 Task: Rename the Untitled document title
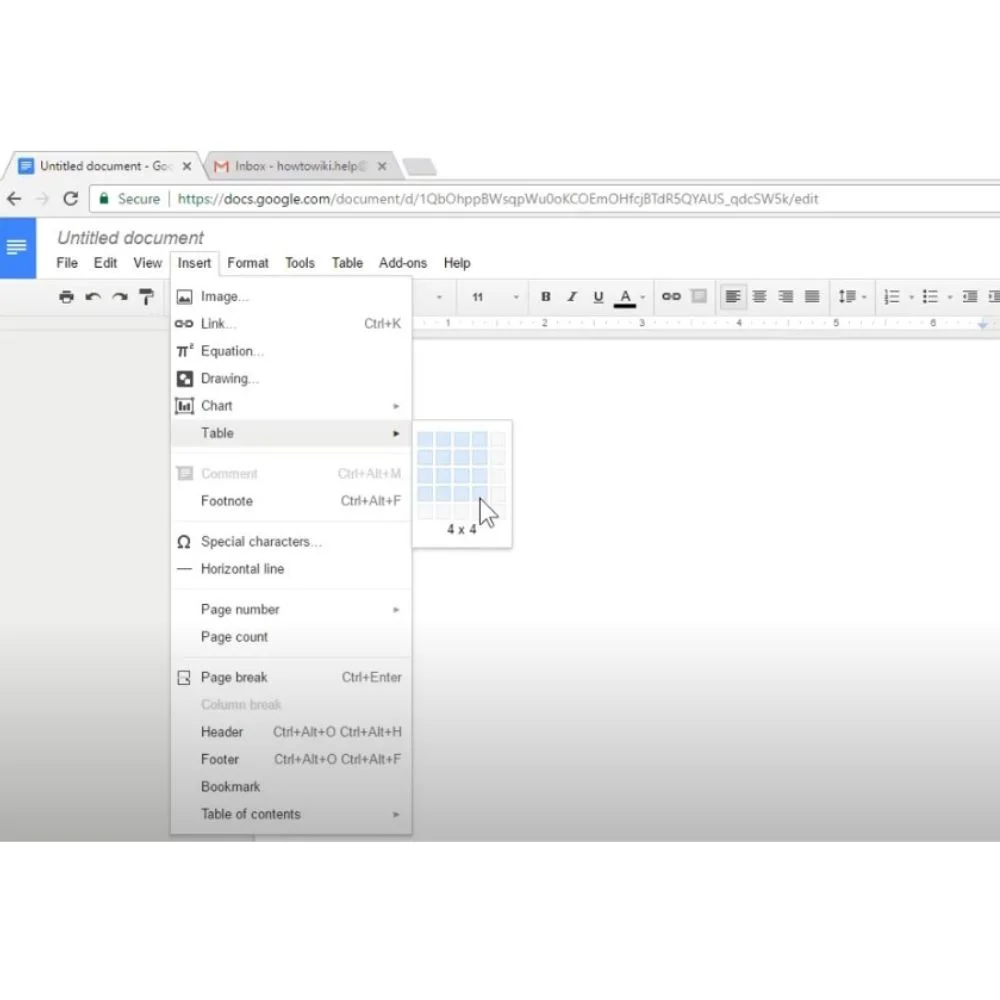[131, 238]
